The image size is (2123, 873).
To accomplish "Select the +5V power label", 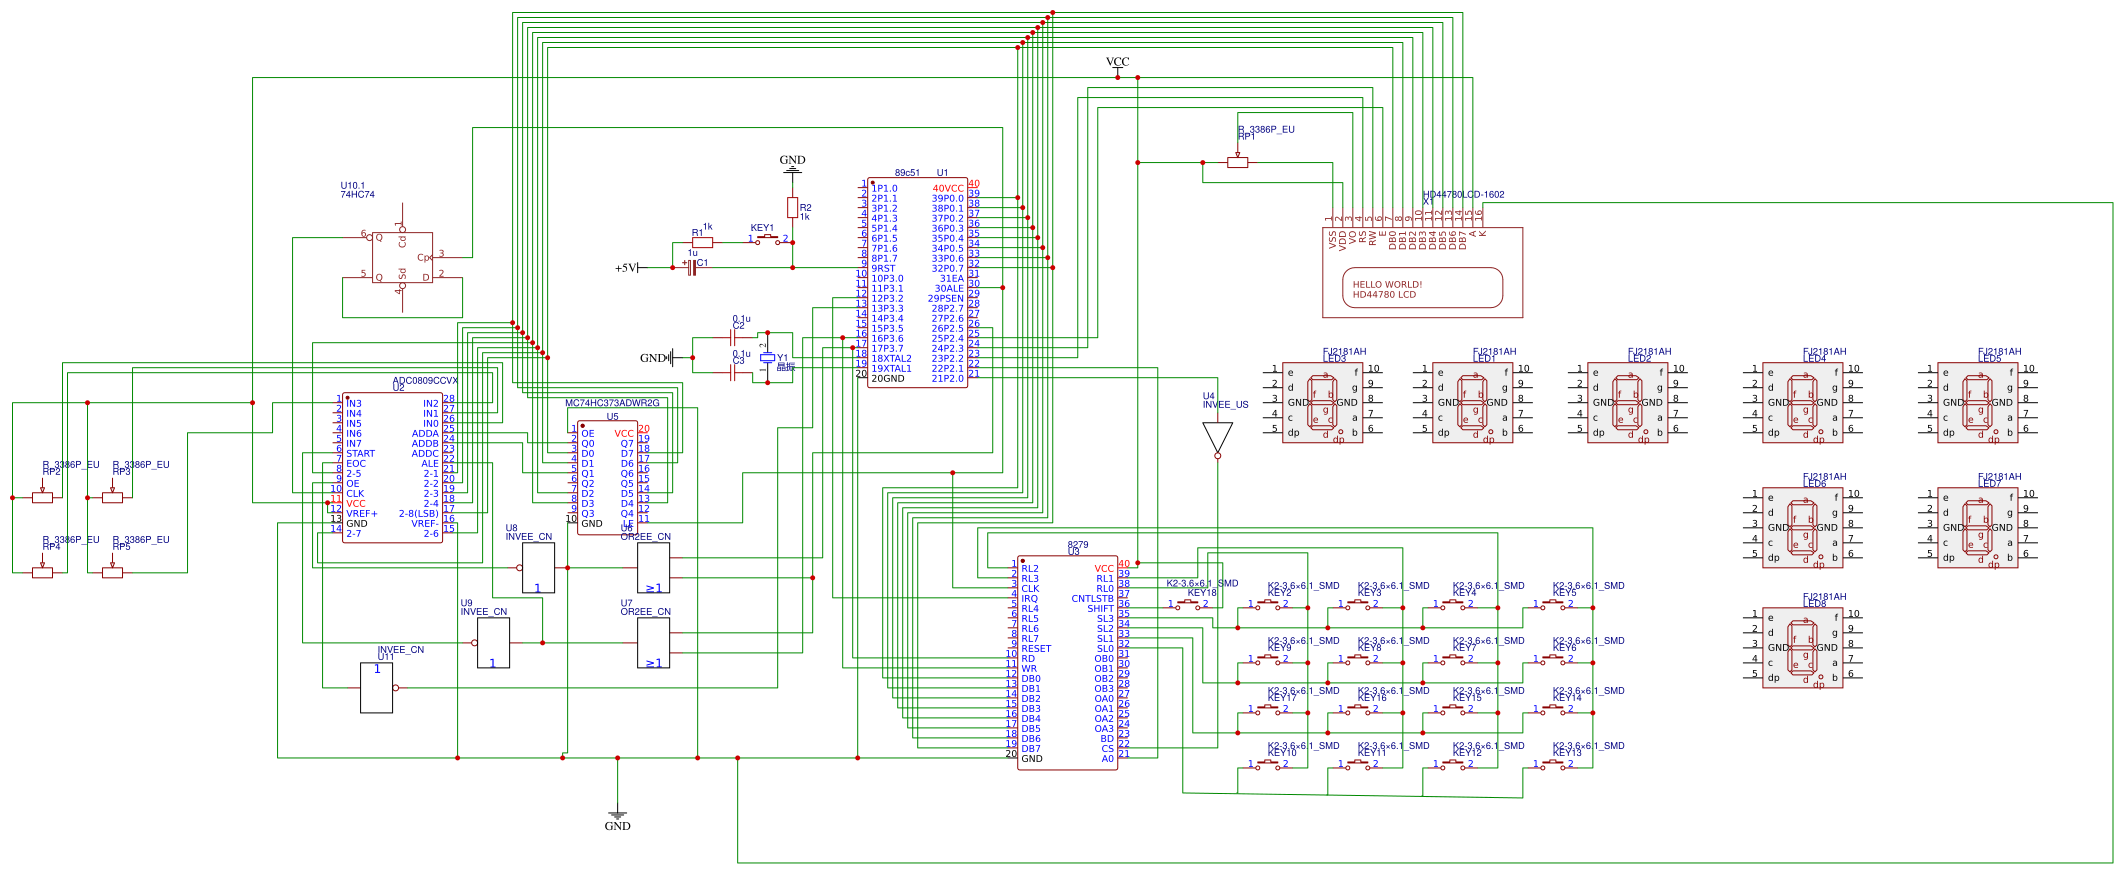I will pyautogui.click(x=626, y=267).
